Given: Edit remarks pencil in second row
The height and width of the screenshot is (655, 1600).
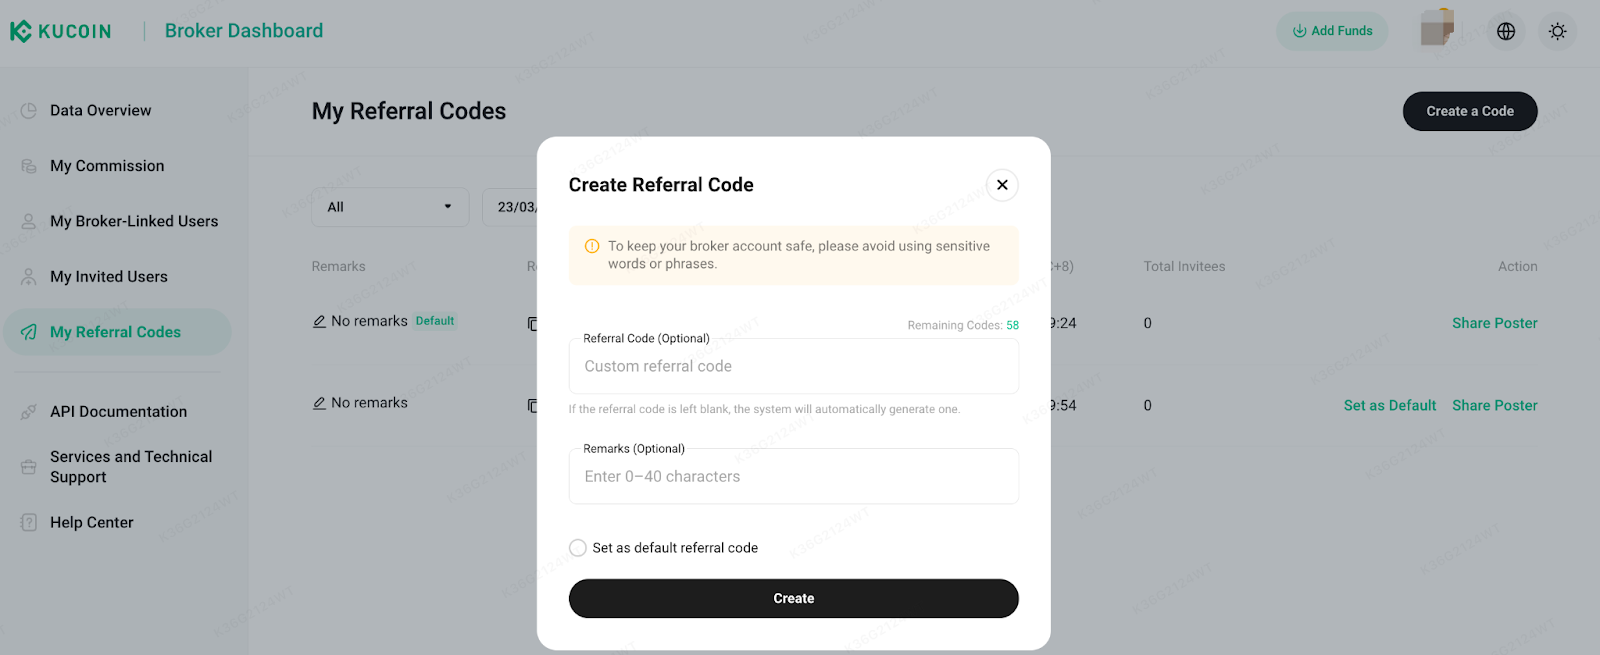Looking at the screenshot, I should (319, 403).
